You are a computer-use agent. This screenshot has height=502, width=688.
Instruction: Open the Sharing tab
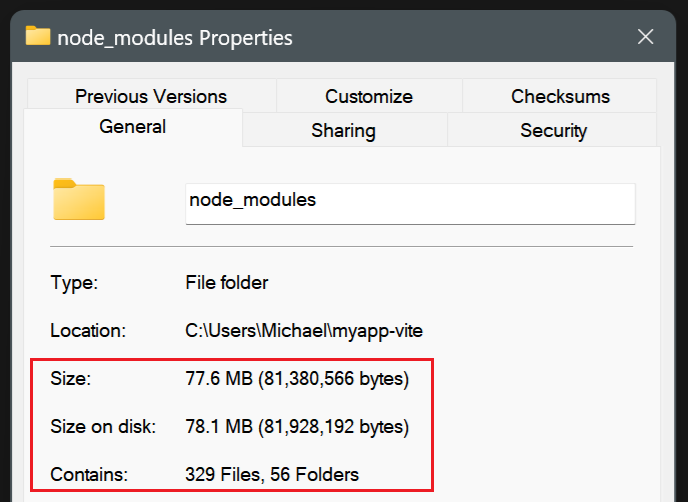[344, 130]
